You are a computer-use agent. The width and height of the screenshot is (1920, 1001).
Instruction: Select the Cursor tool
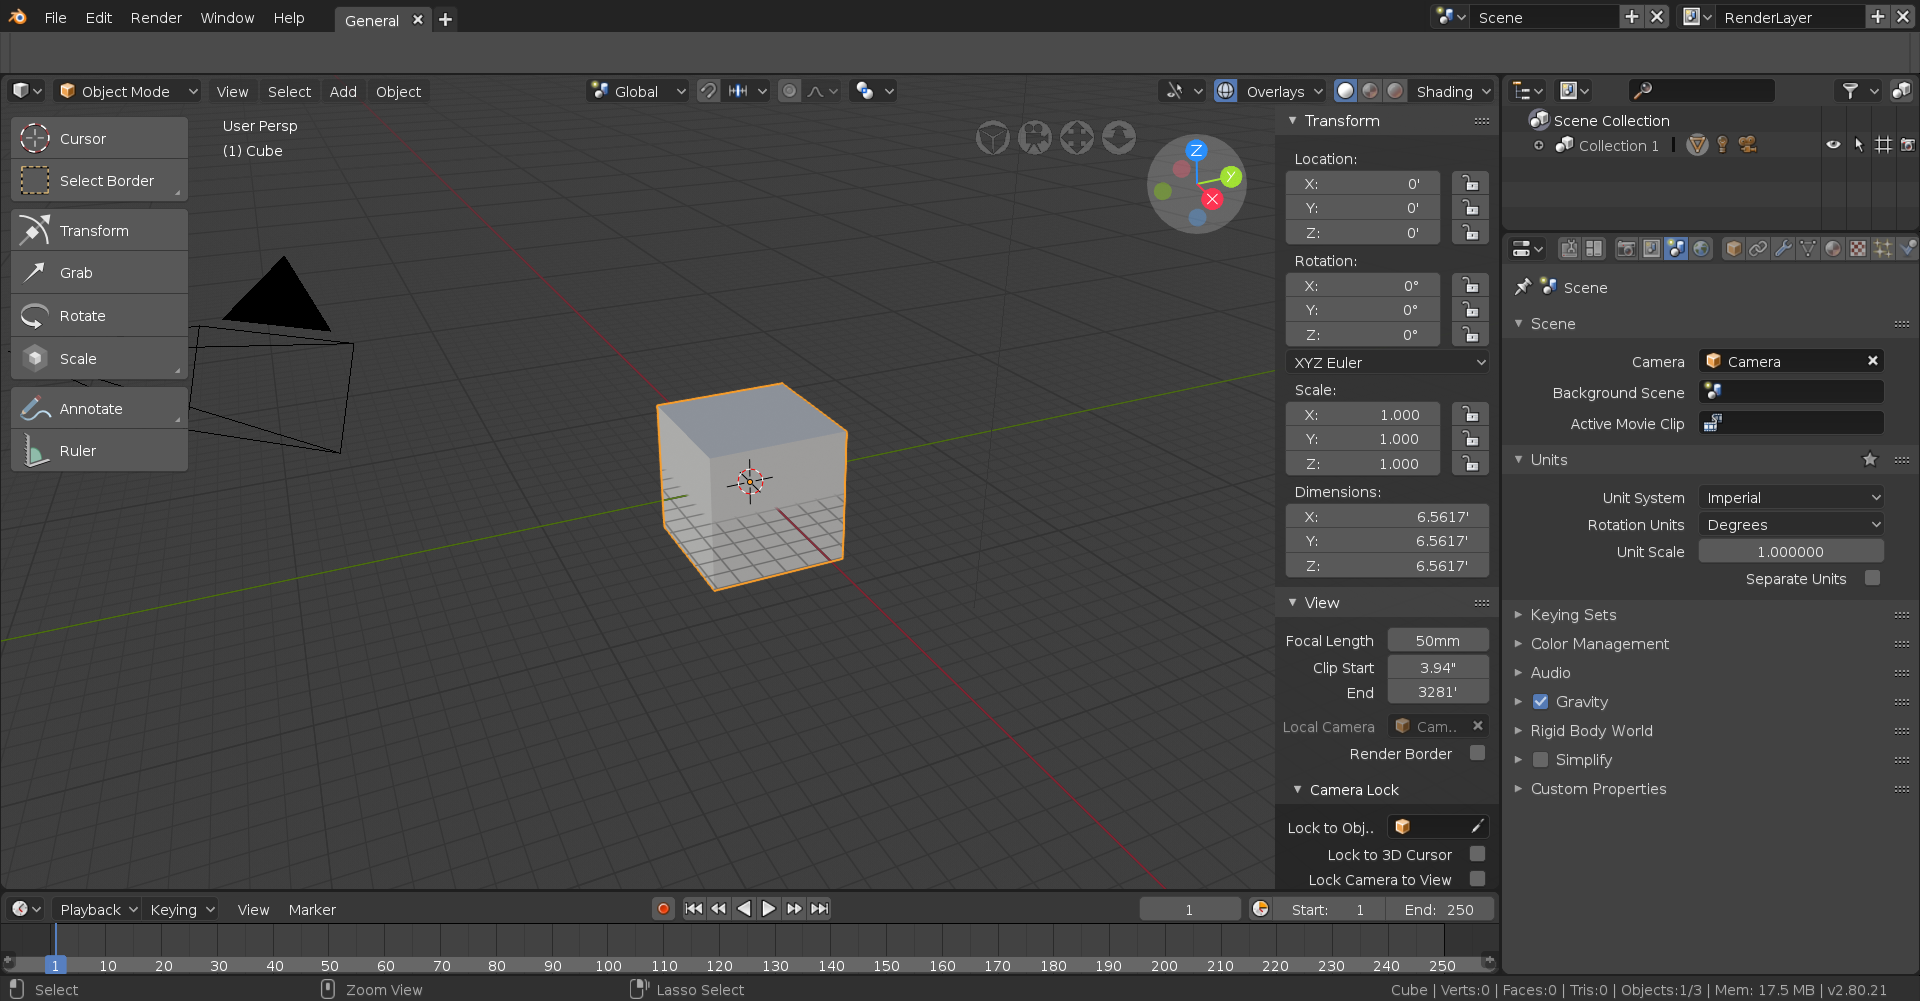(x=99, y=138)
